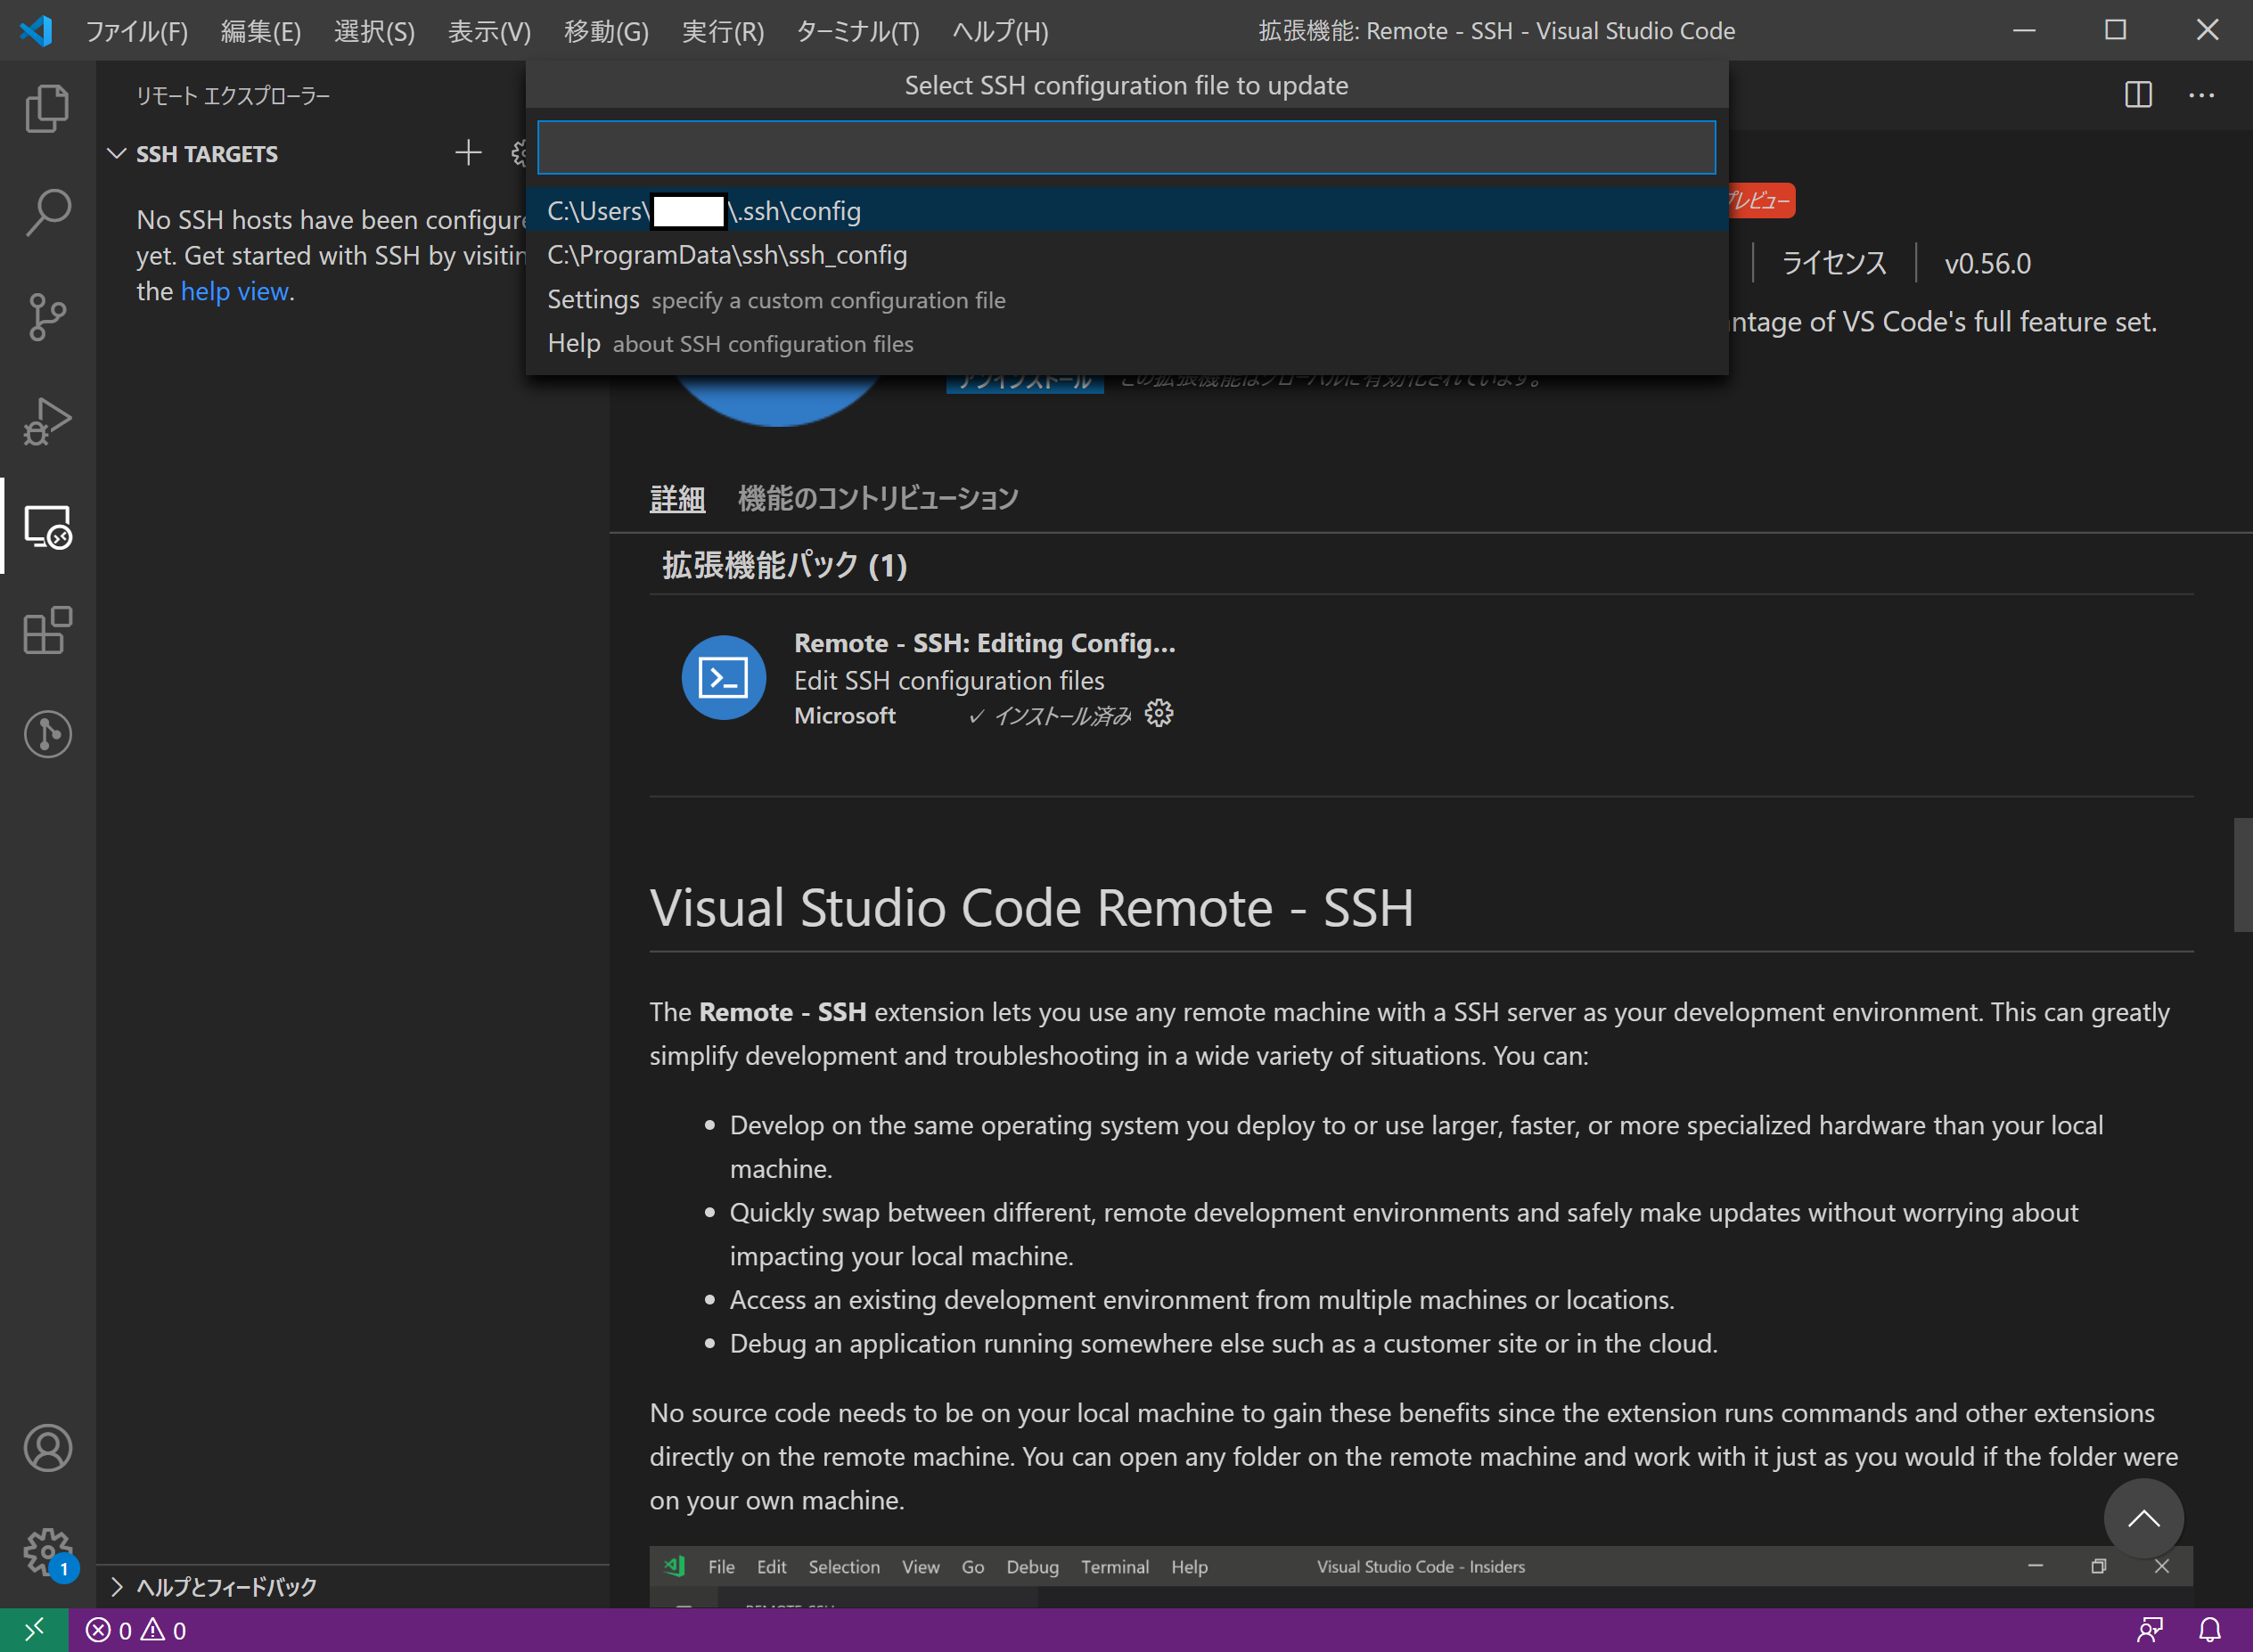This screenshot has height=1652, width=2253.
Task: Open the Manage gear with update badge
Action: (x=47, y=1553)
